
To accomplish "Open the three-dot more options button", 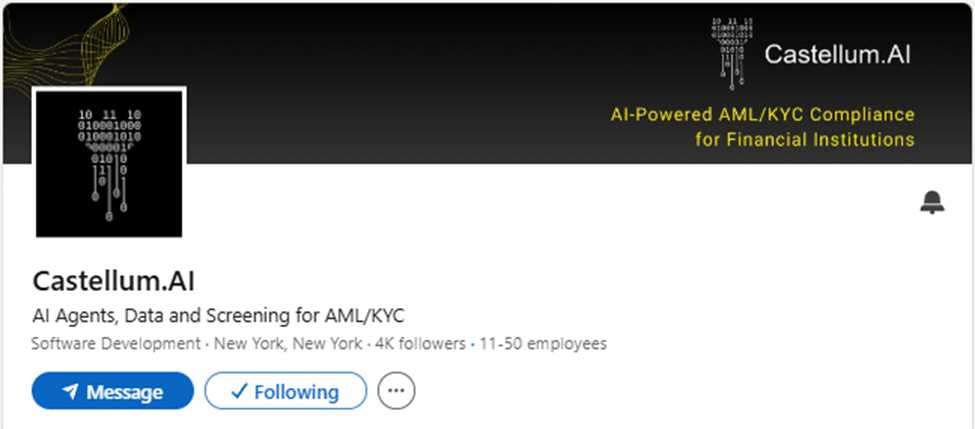I will [396, 390].
